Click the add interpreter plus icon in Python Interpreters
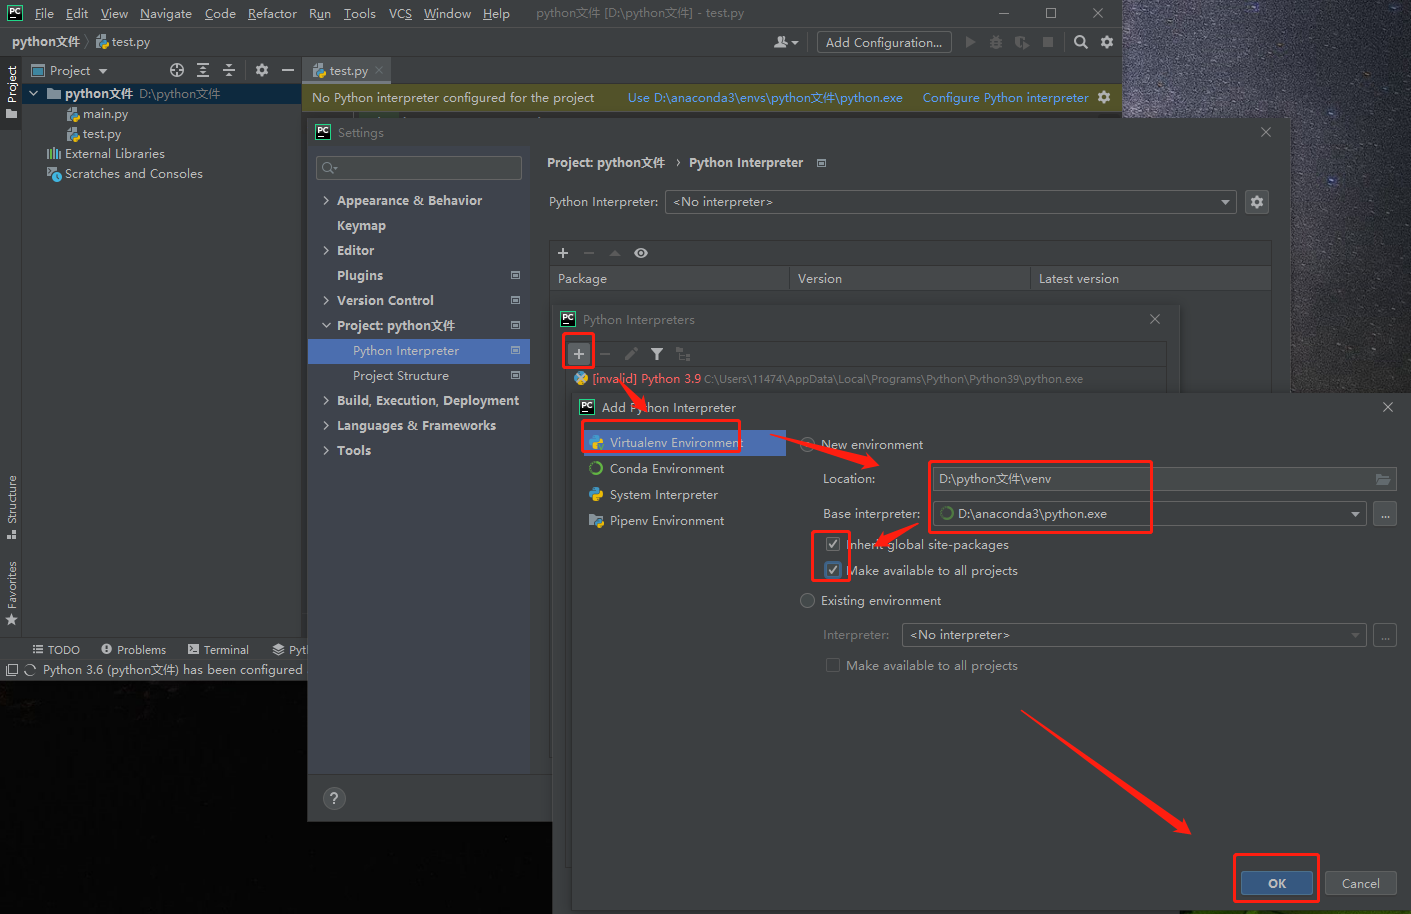Viewport: 1411px width, 914px height. click(578, 354)
